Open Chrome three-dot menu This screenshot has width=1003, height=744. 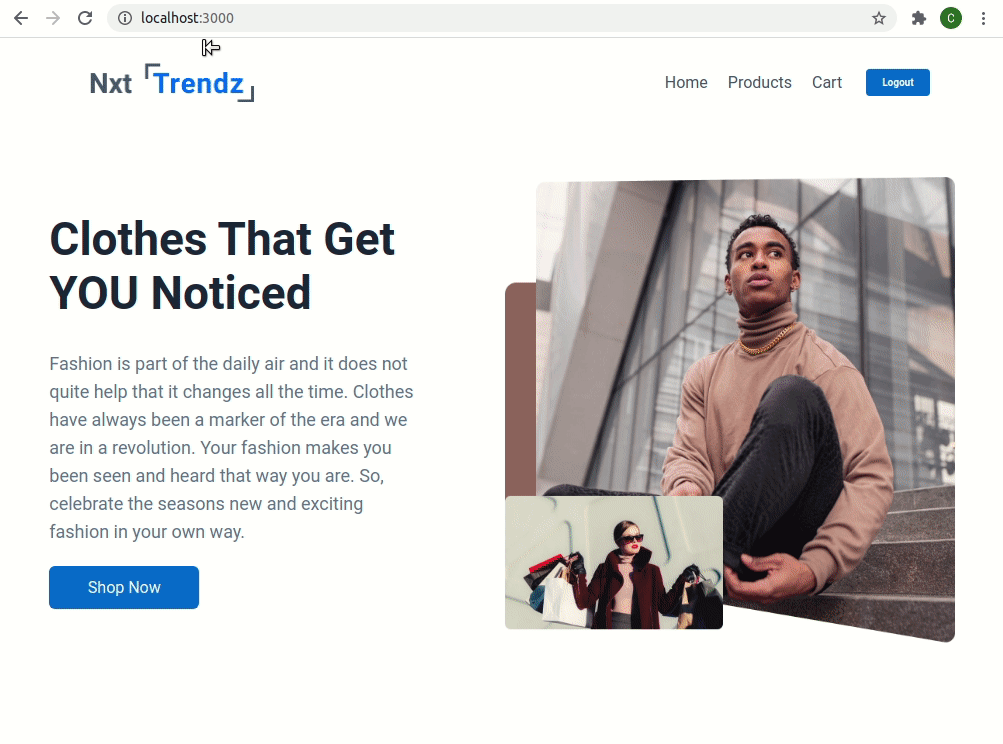[983, 18]
